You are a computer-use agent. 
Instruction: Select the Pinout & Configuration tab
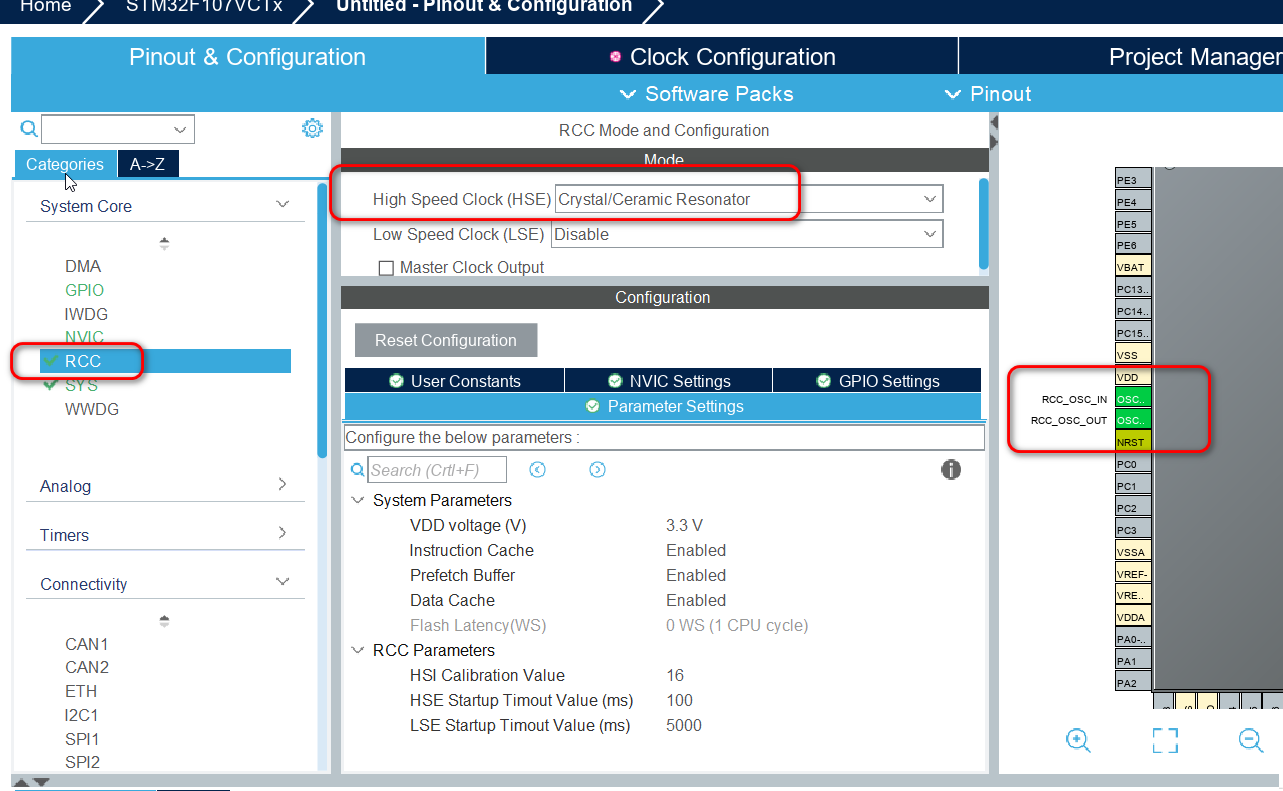pos(247,57)
